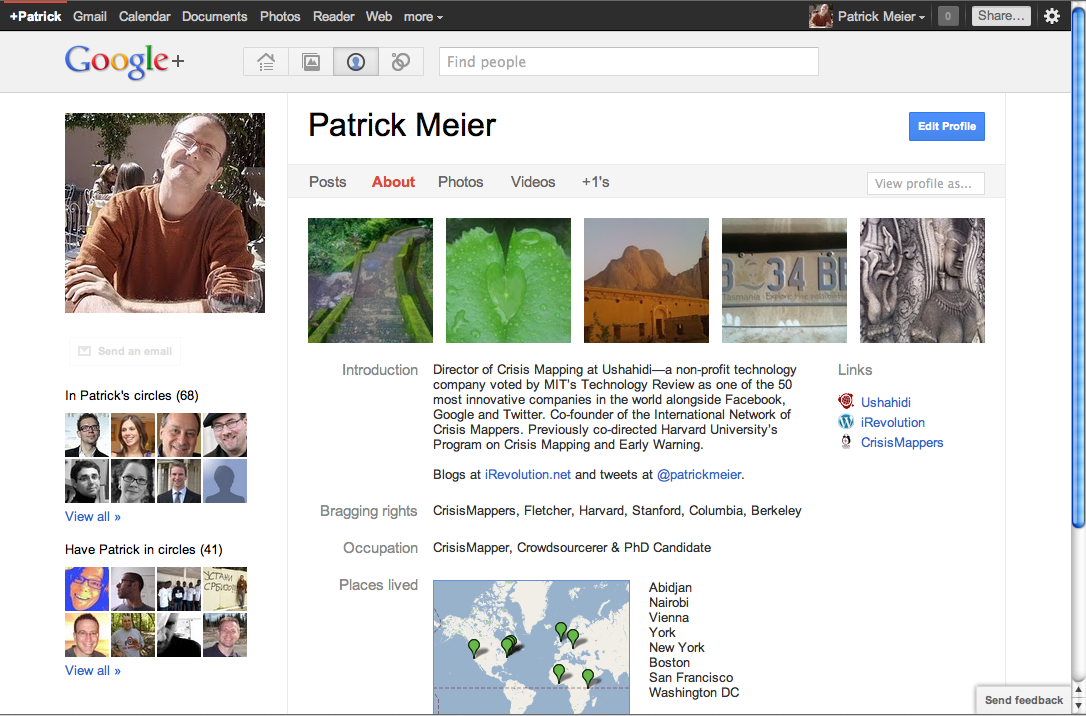This screenshot has width=1086, height=716.
Task: Switch to the Posts tab
Action: [327, 182]
